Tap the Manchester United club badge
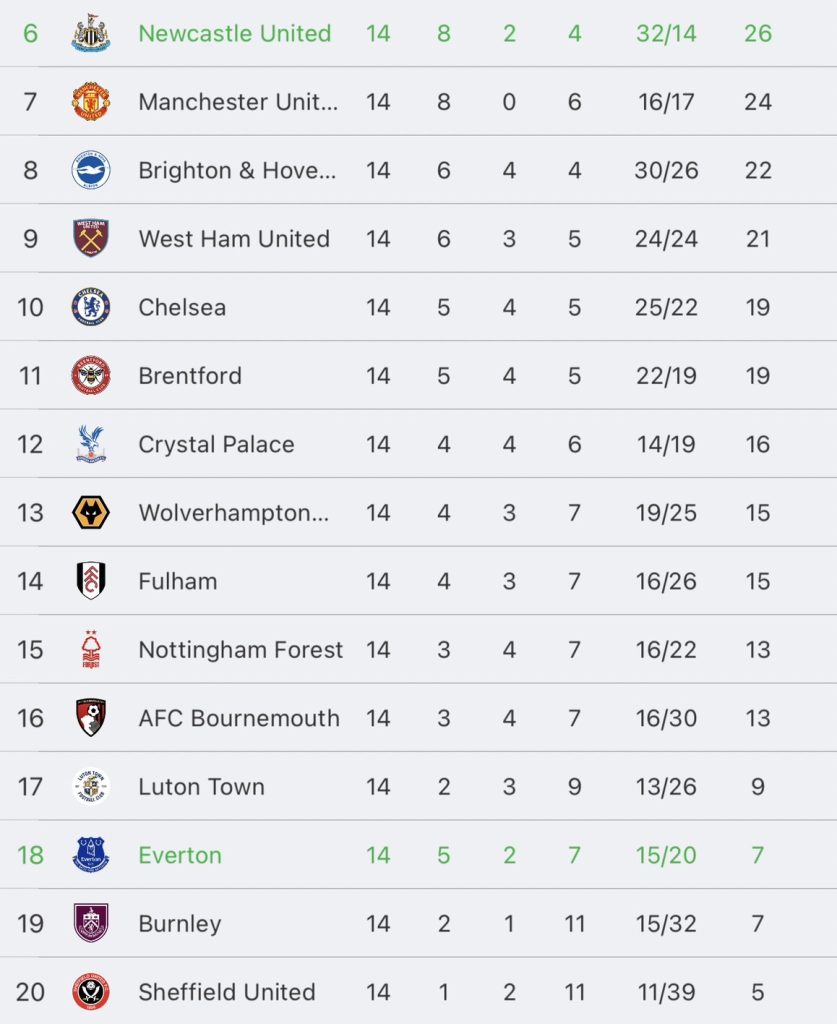The width and height of the screenshot is (837, 1024). [x=91, y=101]
